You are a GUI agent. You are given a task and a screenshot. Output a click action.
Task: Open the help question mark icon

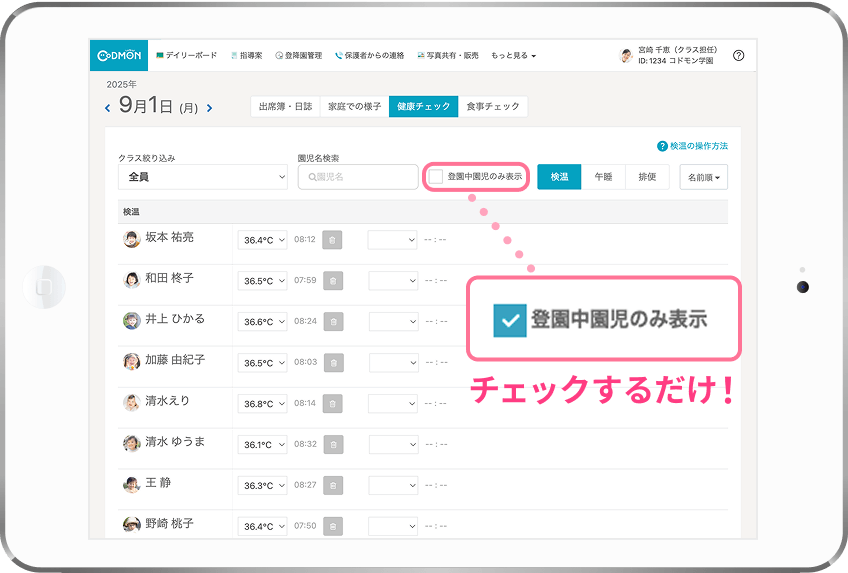coord(738,56)
